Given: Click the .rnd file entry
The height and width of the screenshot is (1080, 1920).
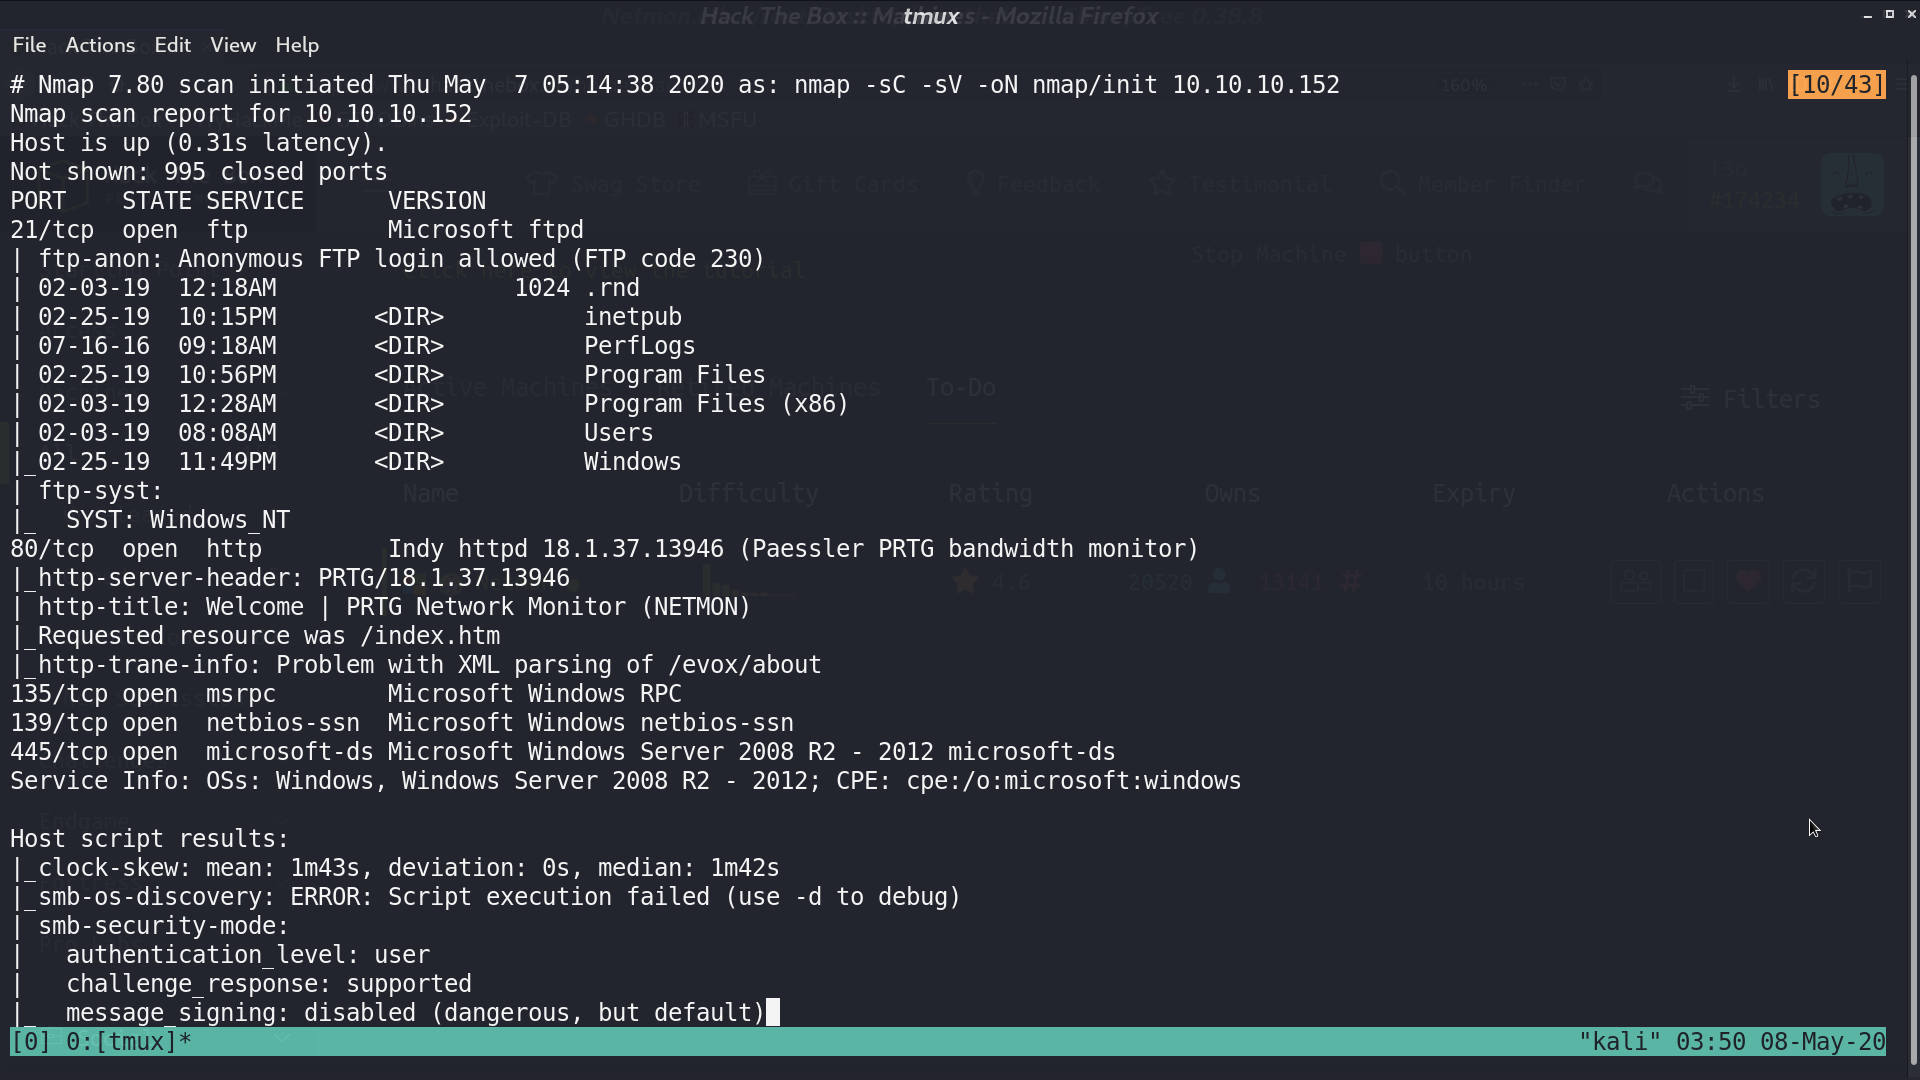Looking at the screenshot, I should [325, 288].
